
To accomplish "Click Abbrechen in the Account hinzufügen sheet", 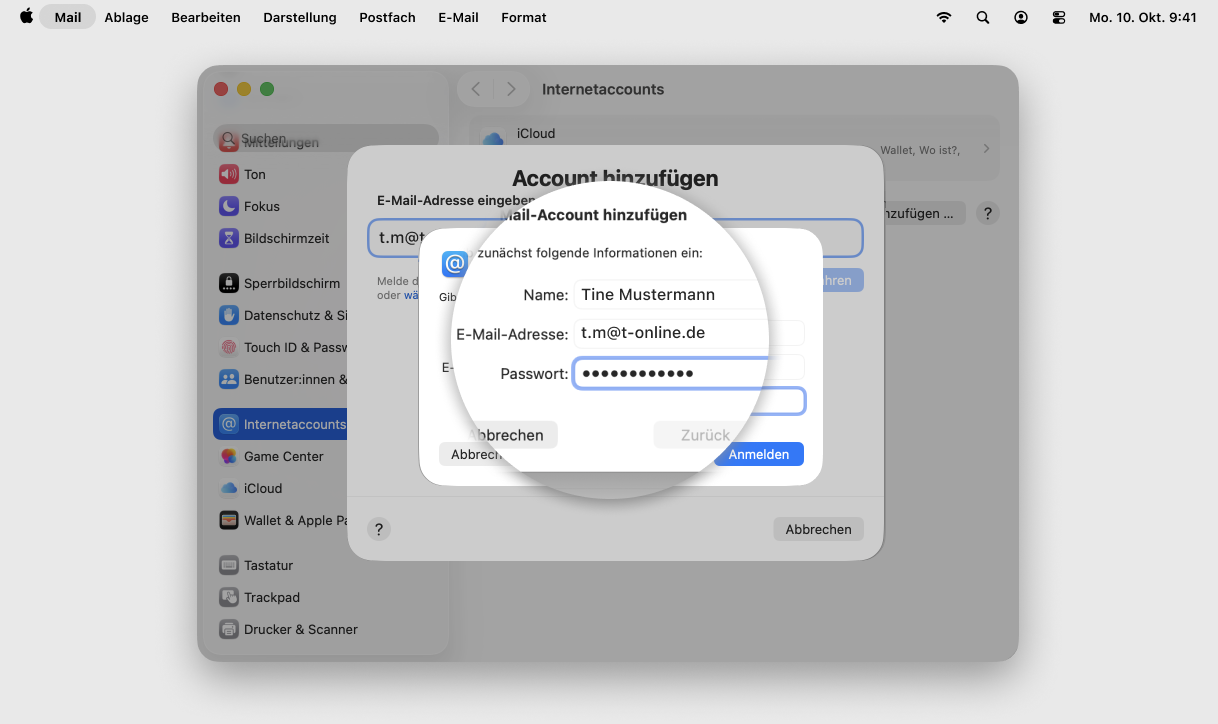I will pyautogui.click(x=817, y=529).
